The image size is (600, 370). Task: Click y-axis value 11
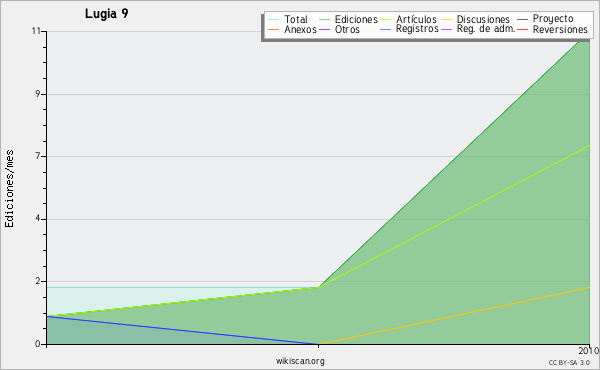tap(37, 31)
